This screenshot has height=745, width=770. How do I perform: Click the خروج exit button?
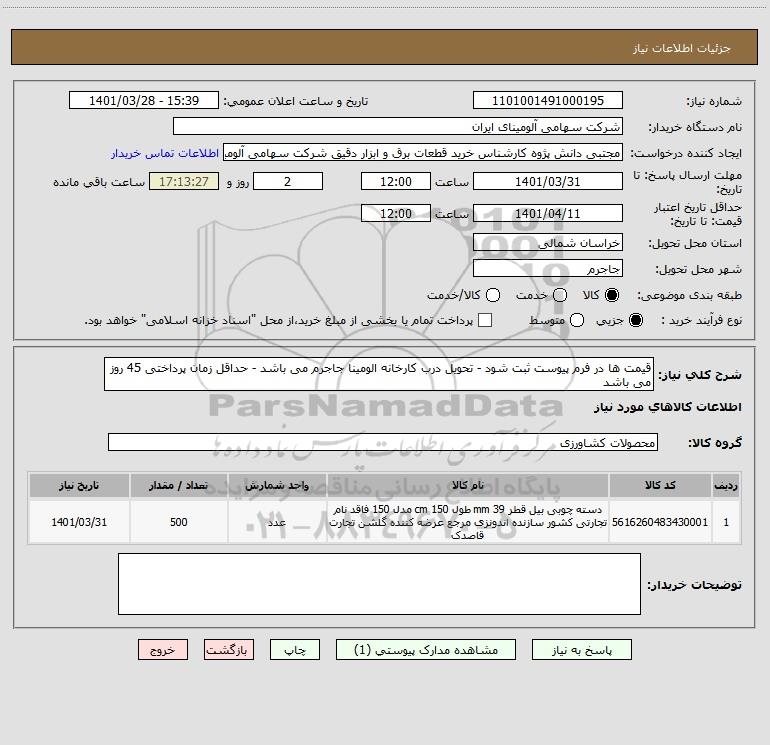[163, 650]
